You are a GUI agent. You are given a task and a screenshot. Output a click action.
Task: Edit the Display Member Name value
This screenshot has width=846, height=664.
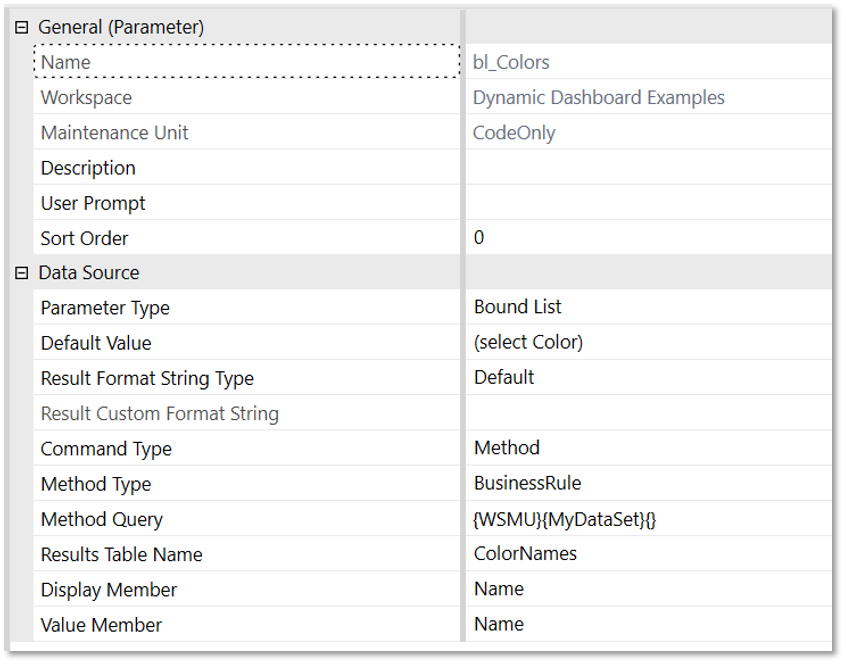pyautogui.click(x=650, y=589)
